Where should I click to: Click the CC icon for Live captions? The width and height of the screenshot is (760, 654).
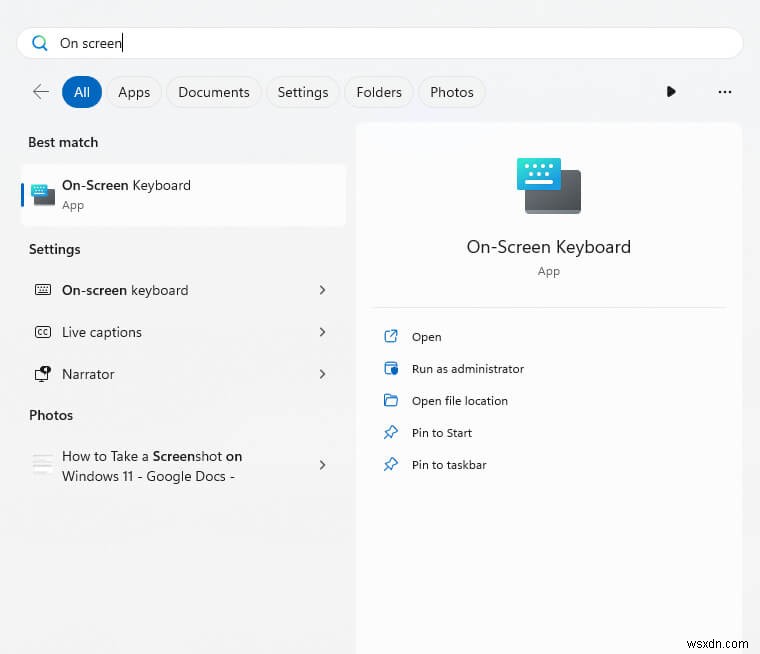[43, 332]
